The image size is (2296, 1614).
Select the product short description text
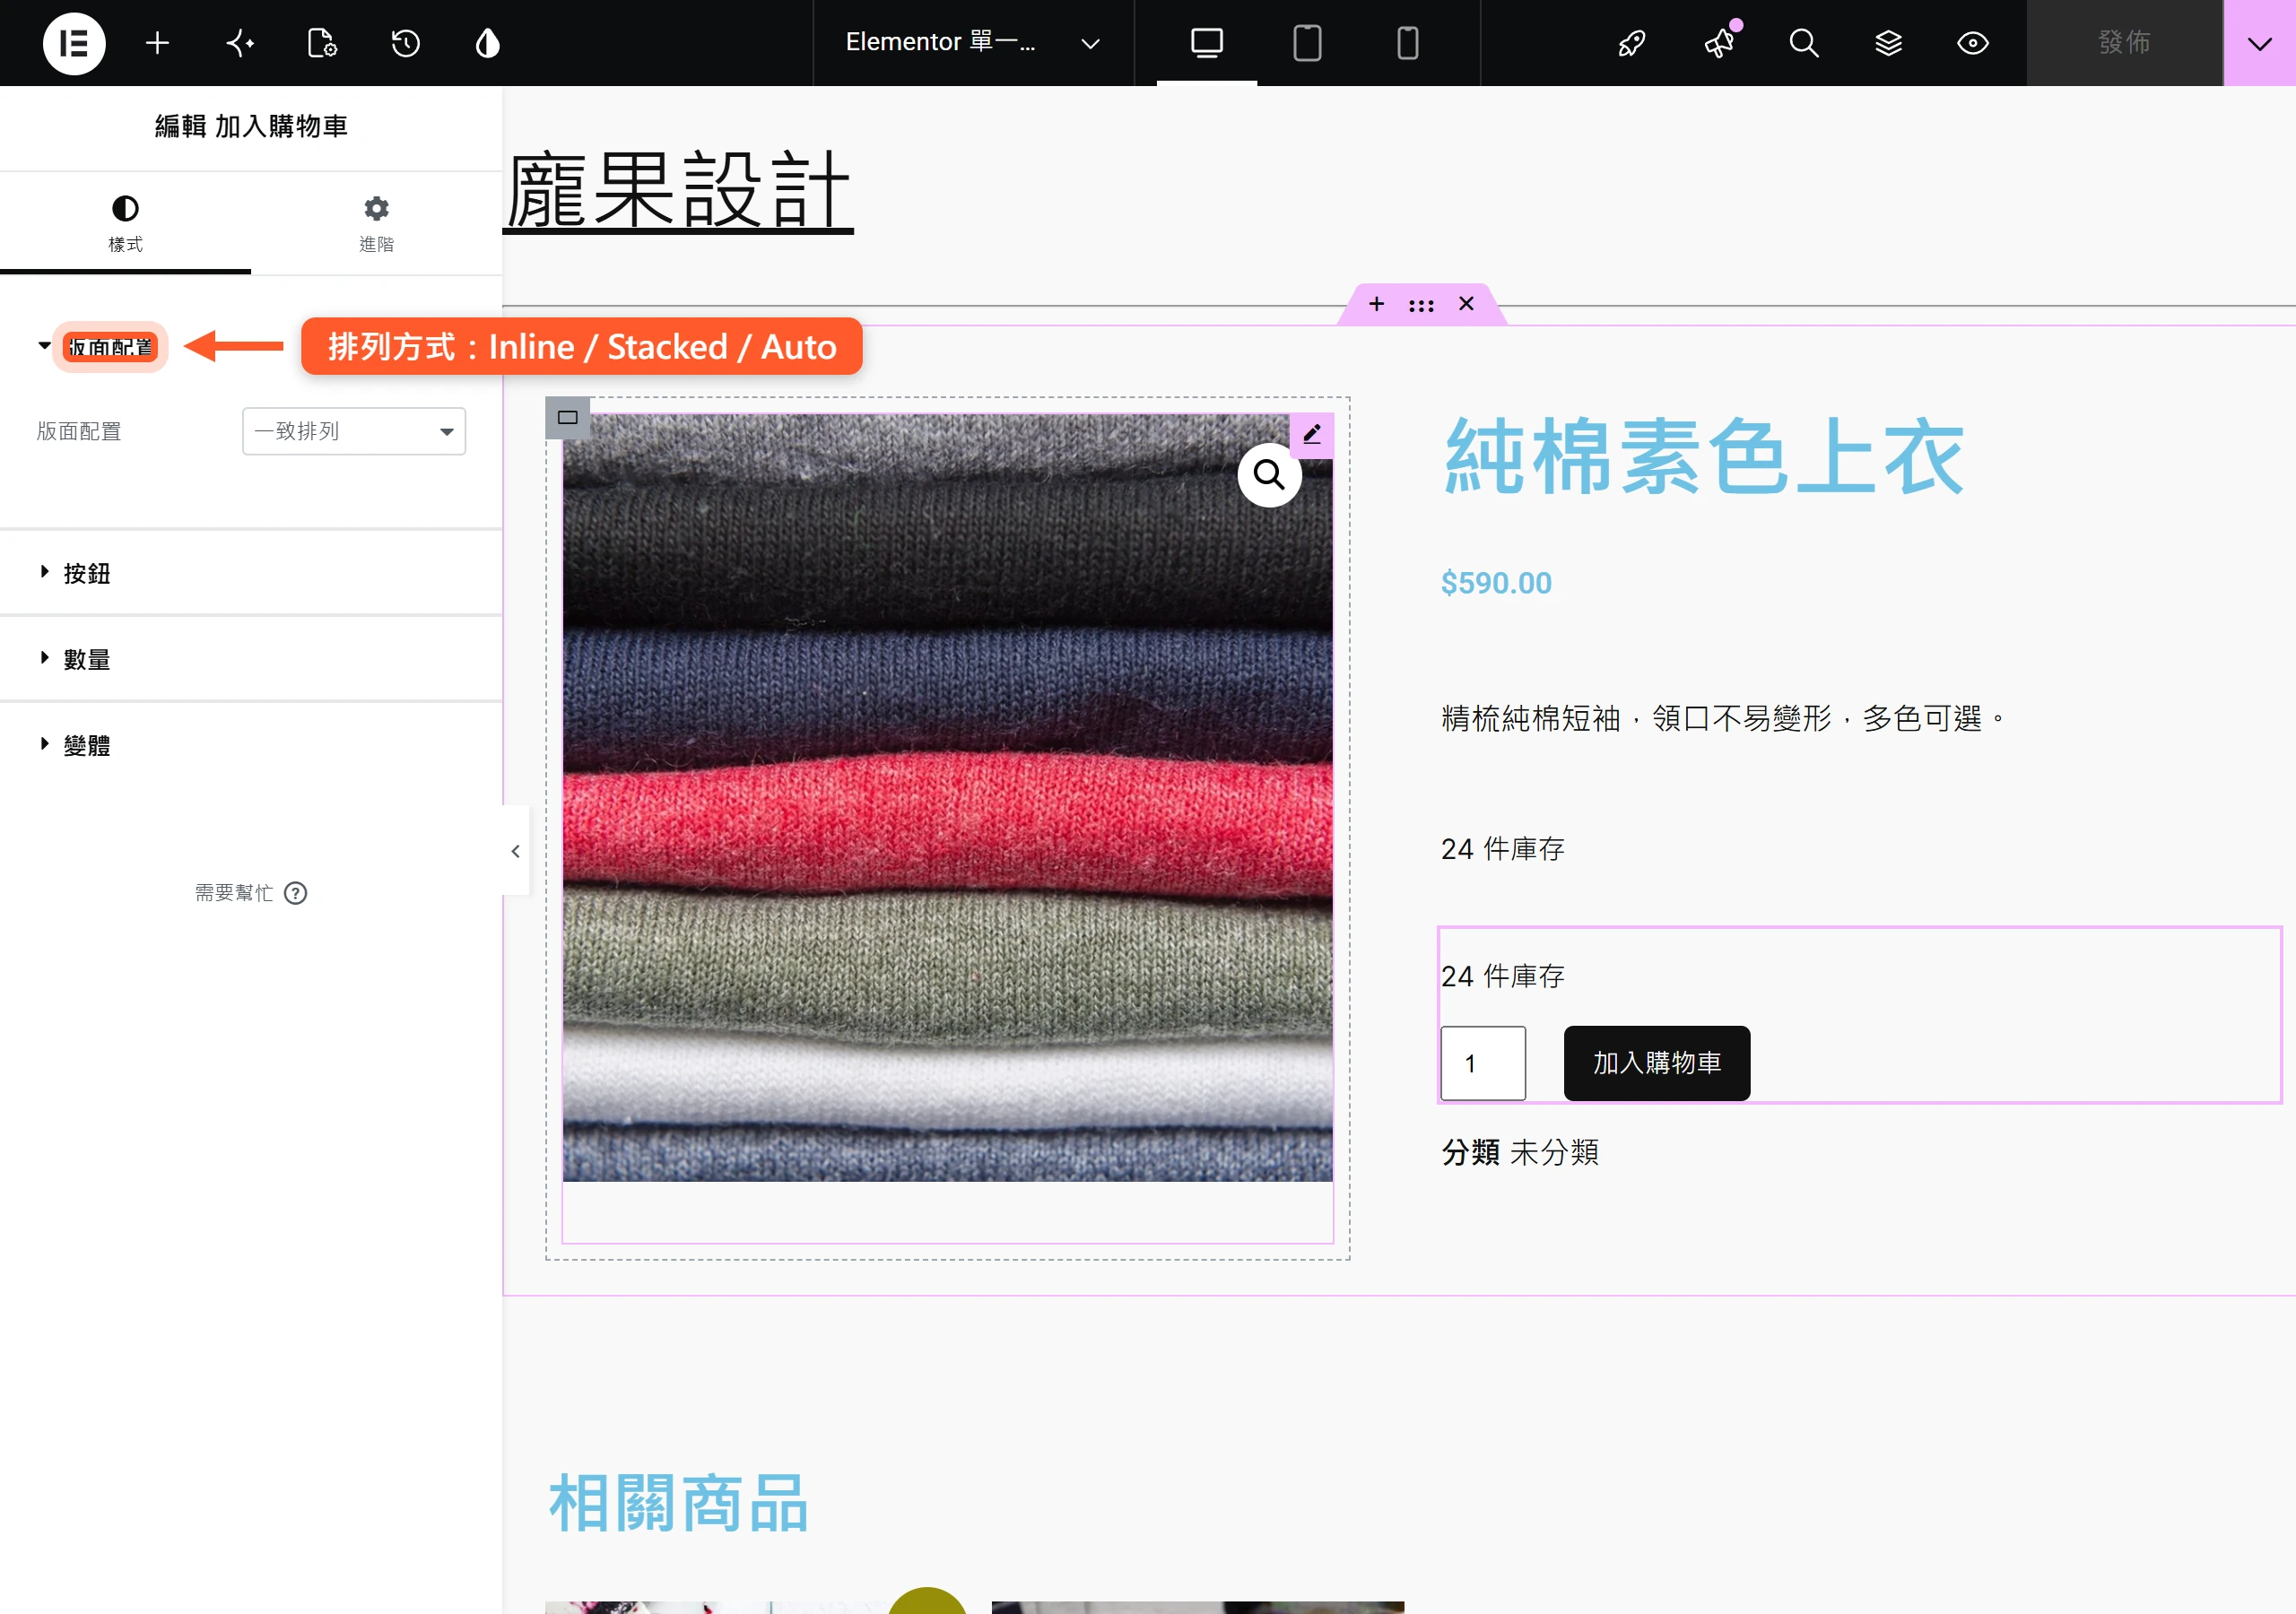point(1723,718)
